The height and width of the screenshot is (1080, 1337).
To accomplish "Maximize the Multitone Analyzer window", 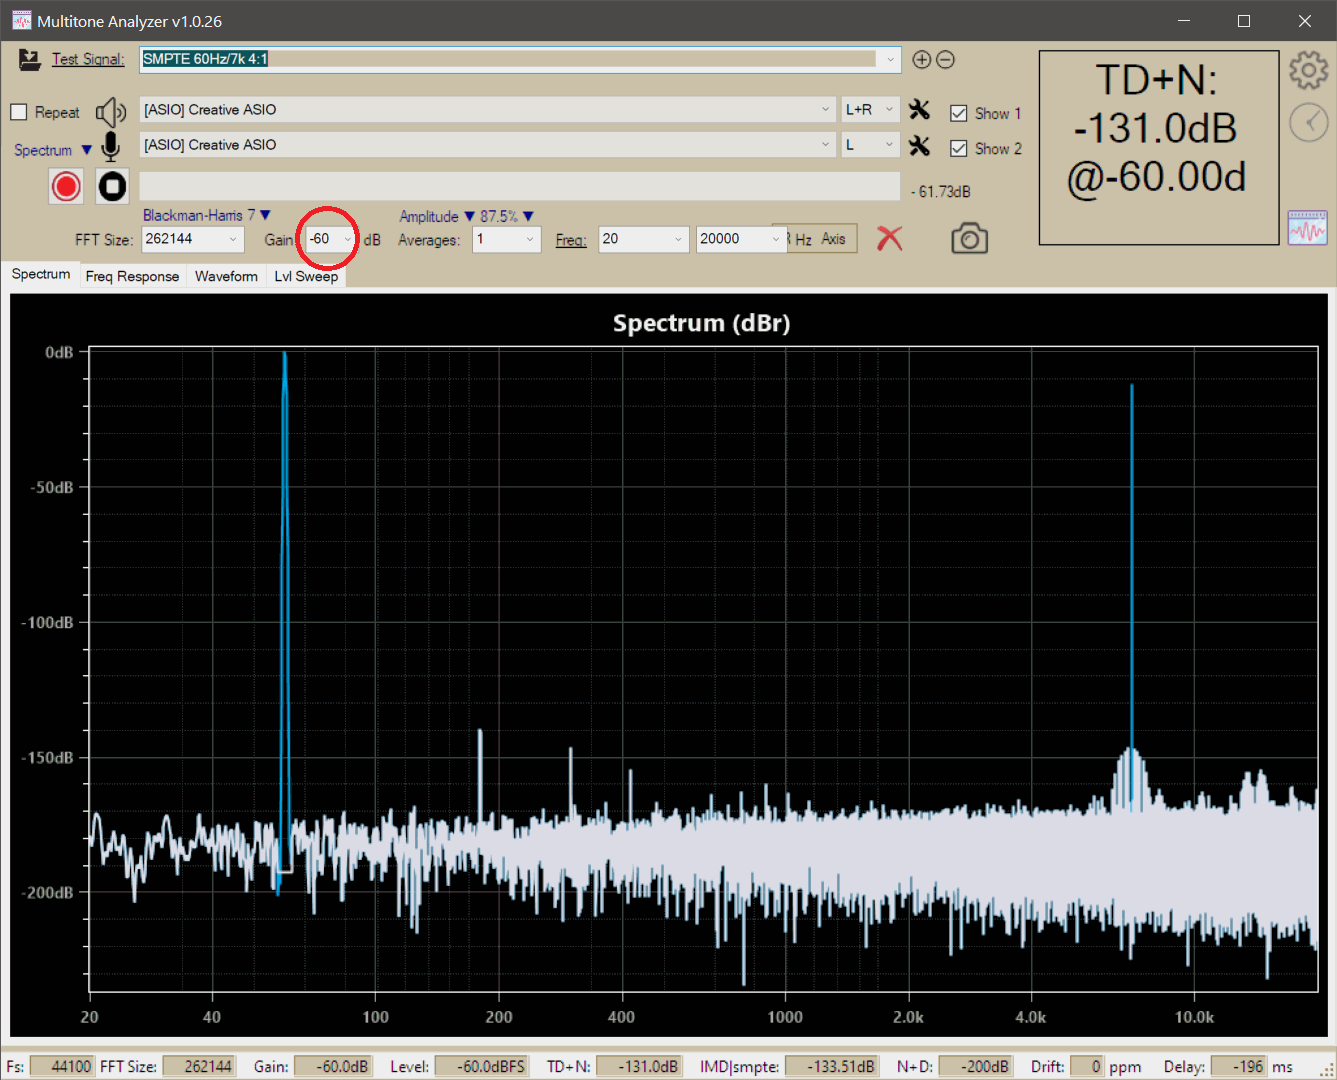I will 1244,21.
